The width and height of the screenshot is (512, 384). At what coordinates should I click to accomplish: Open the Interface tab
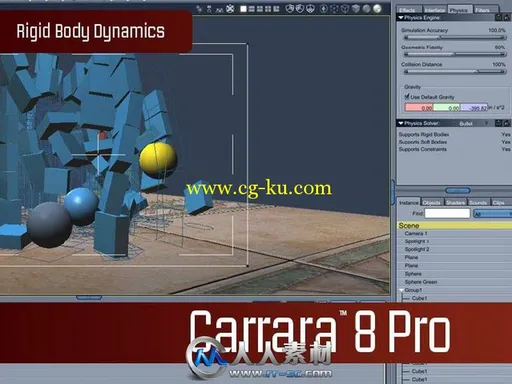click(435, 10)
